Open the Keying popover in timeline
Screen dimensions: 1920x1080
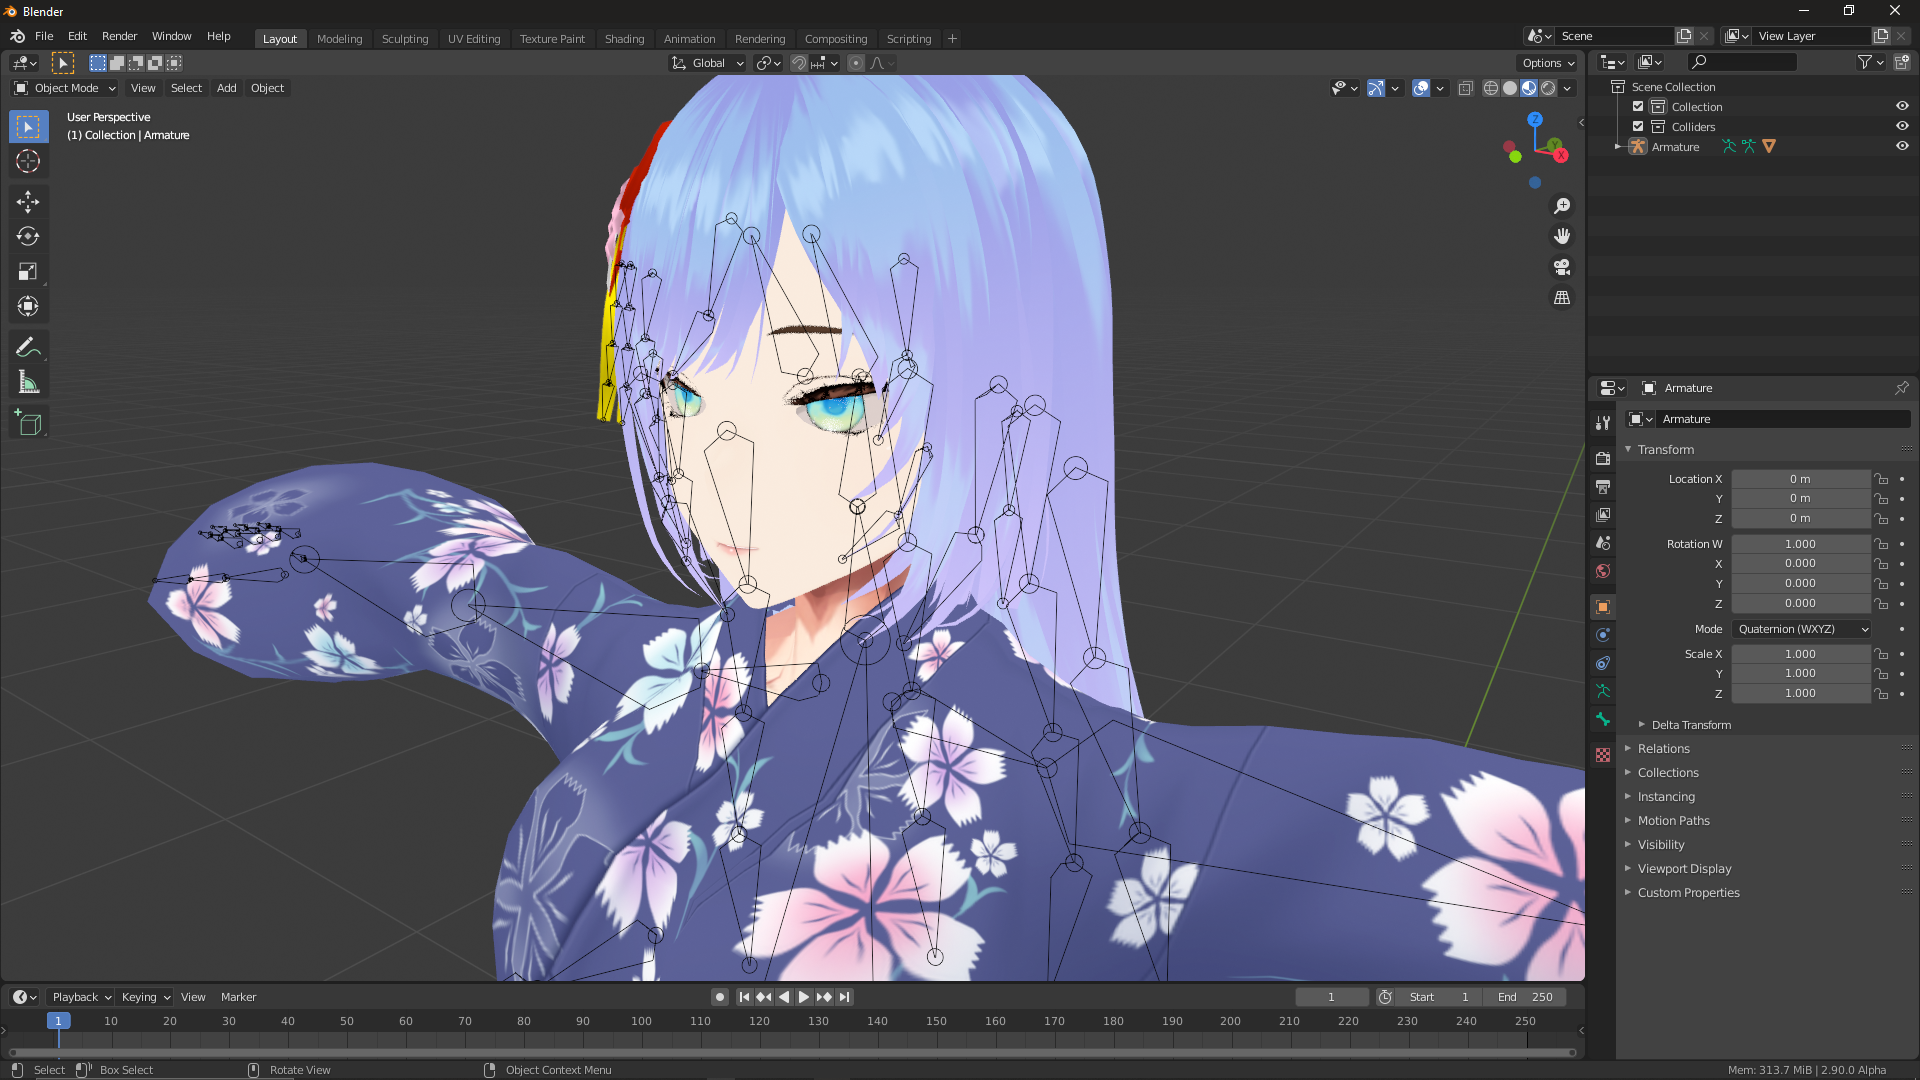click(x=146, y=997)
